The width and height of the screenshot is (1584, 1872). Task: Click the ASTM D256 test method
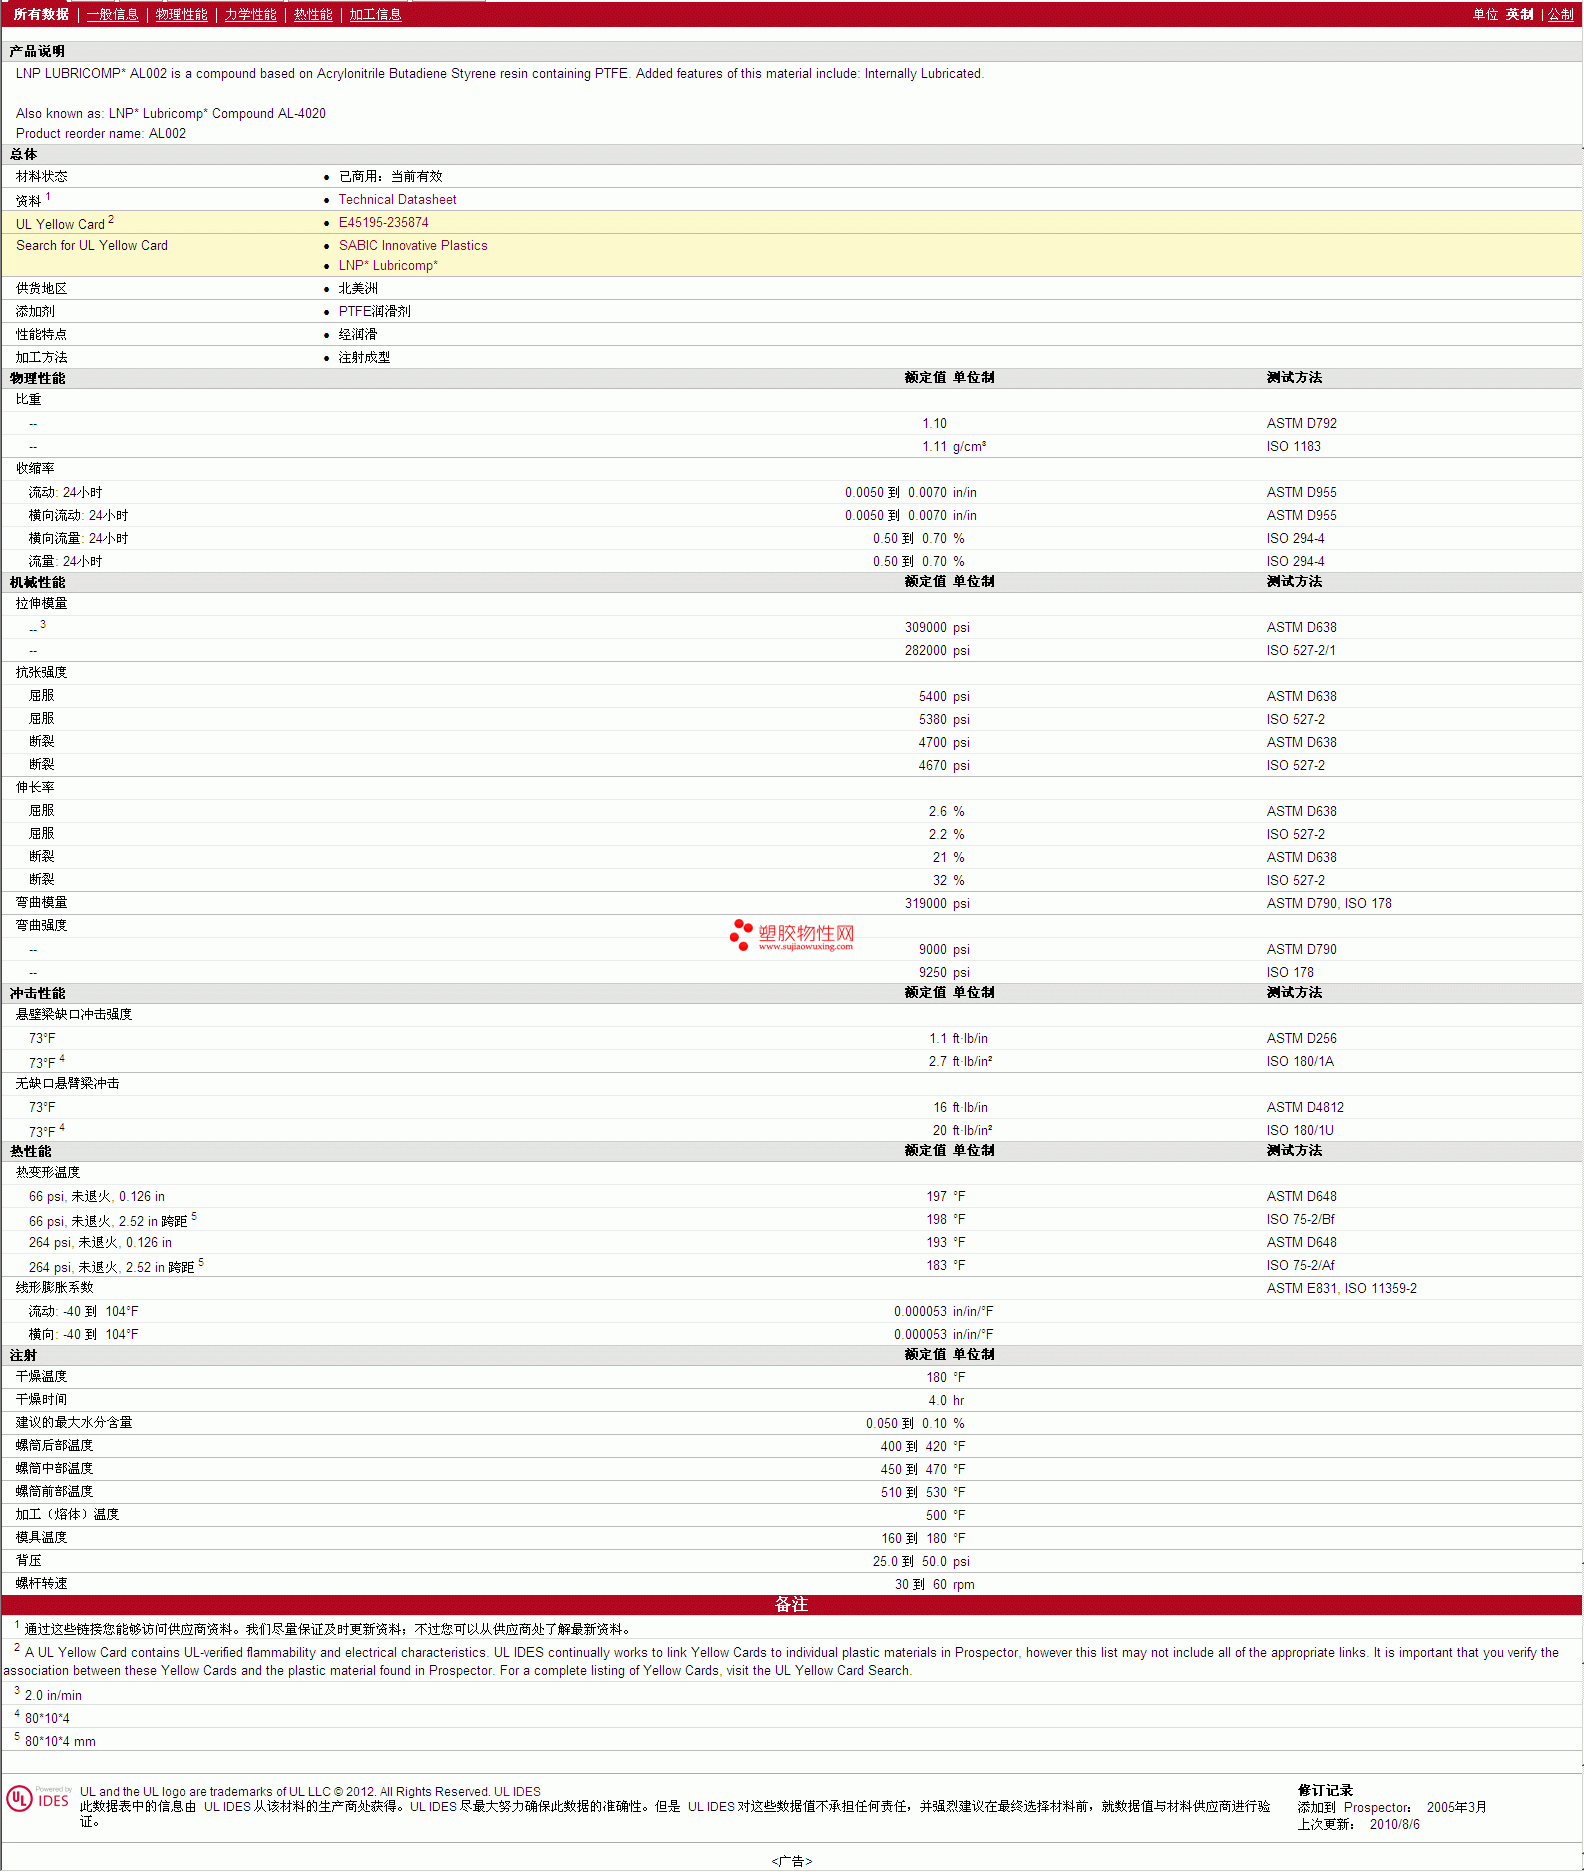(1301, 1039)
